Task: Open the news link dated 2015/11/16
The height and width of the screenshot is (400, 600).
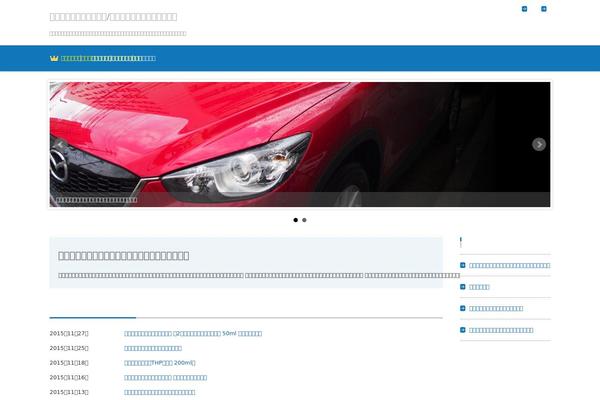Action: point(165,377)
